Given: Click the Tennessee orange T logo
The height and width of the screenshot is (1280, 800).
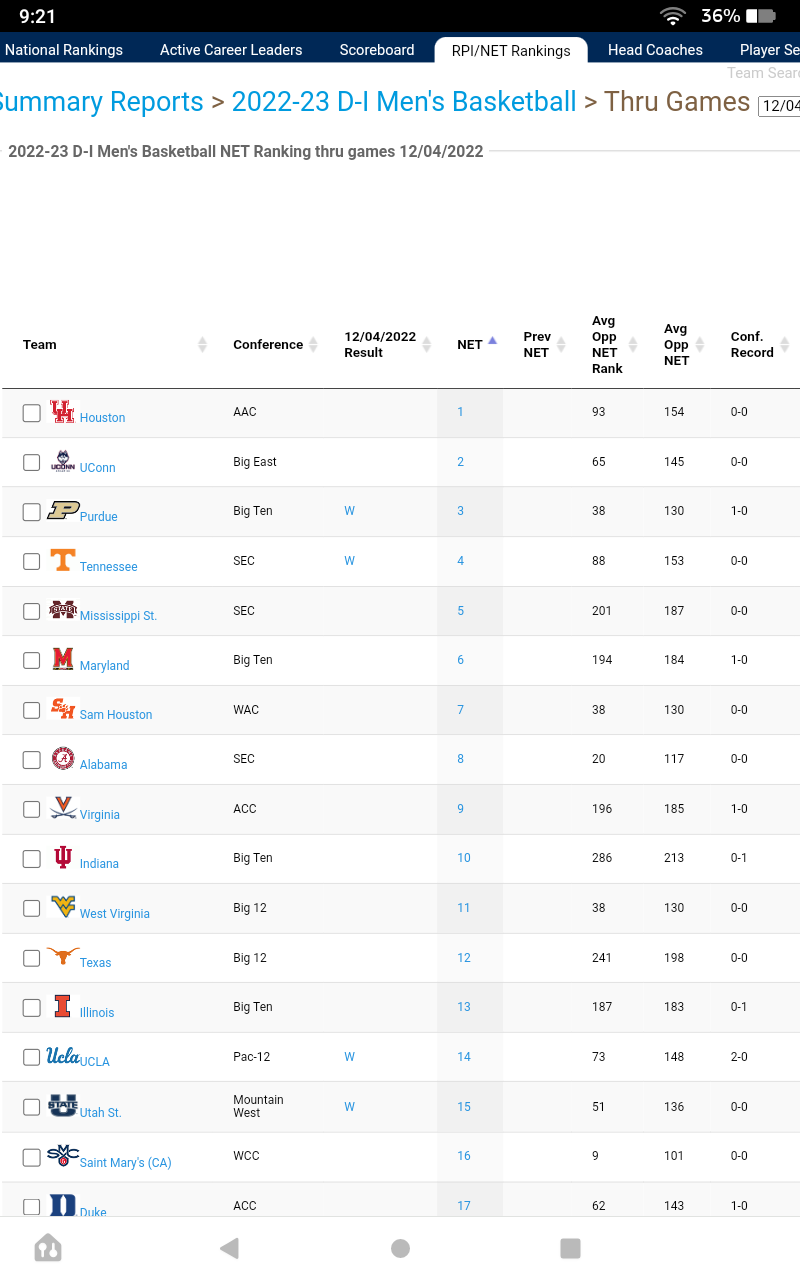Looking at the screenshot, I should [62, 560].
